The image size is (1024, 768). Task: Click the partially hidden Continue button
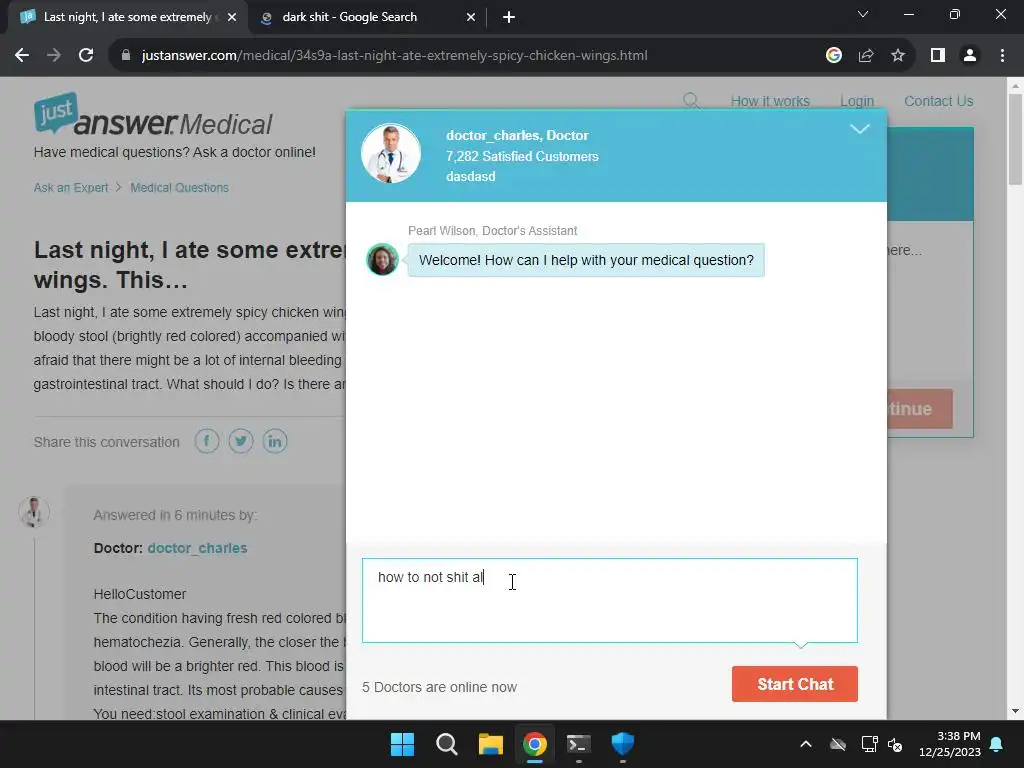[x=920, y=409]
